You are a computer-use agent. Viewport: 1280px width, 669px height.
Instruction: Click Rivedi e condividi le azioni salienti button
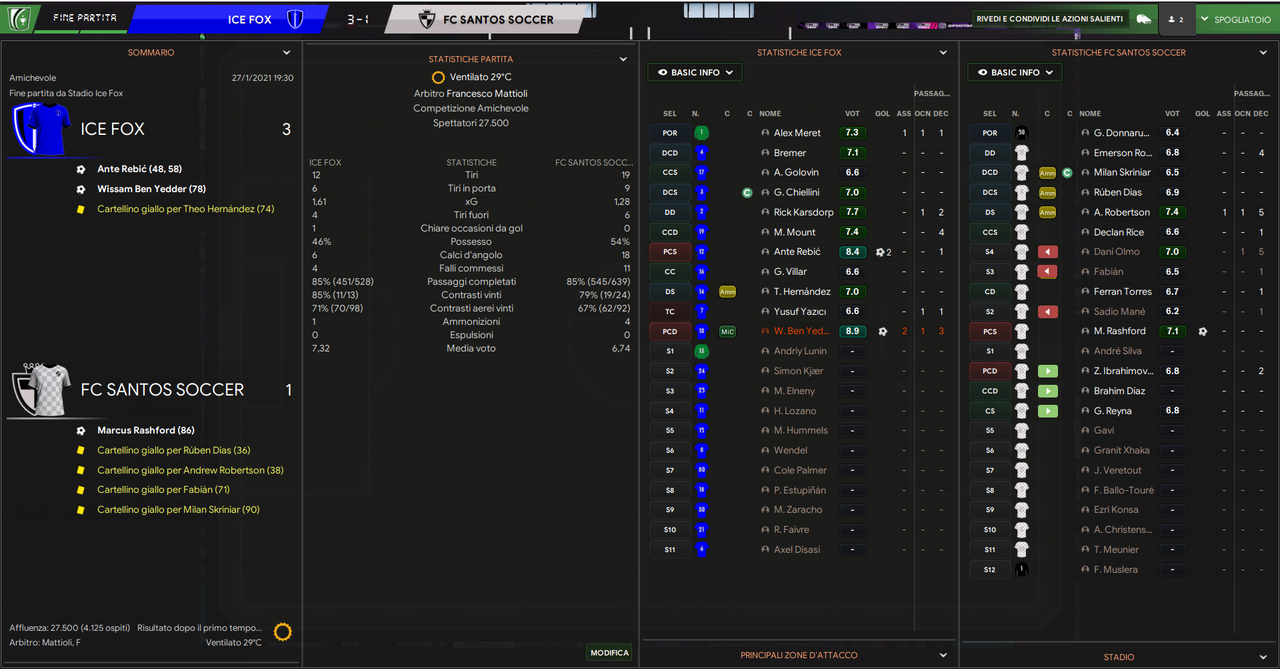click(1051, 19)
